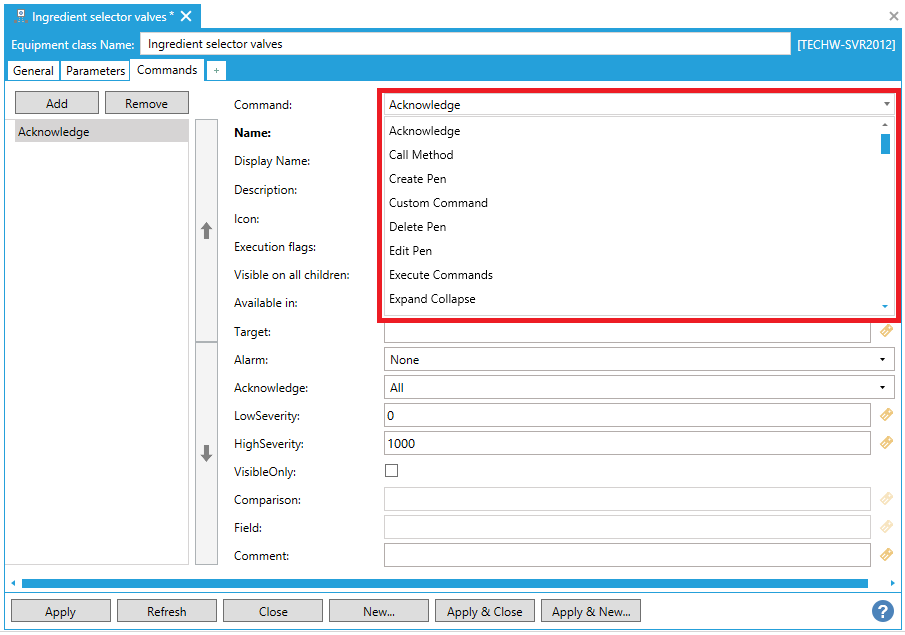The width and height of the screenshot is (905, 635).
Task: Switch to the General tab
Action: click(33, 71)
